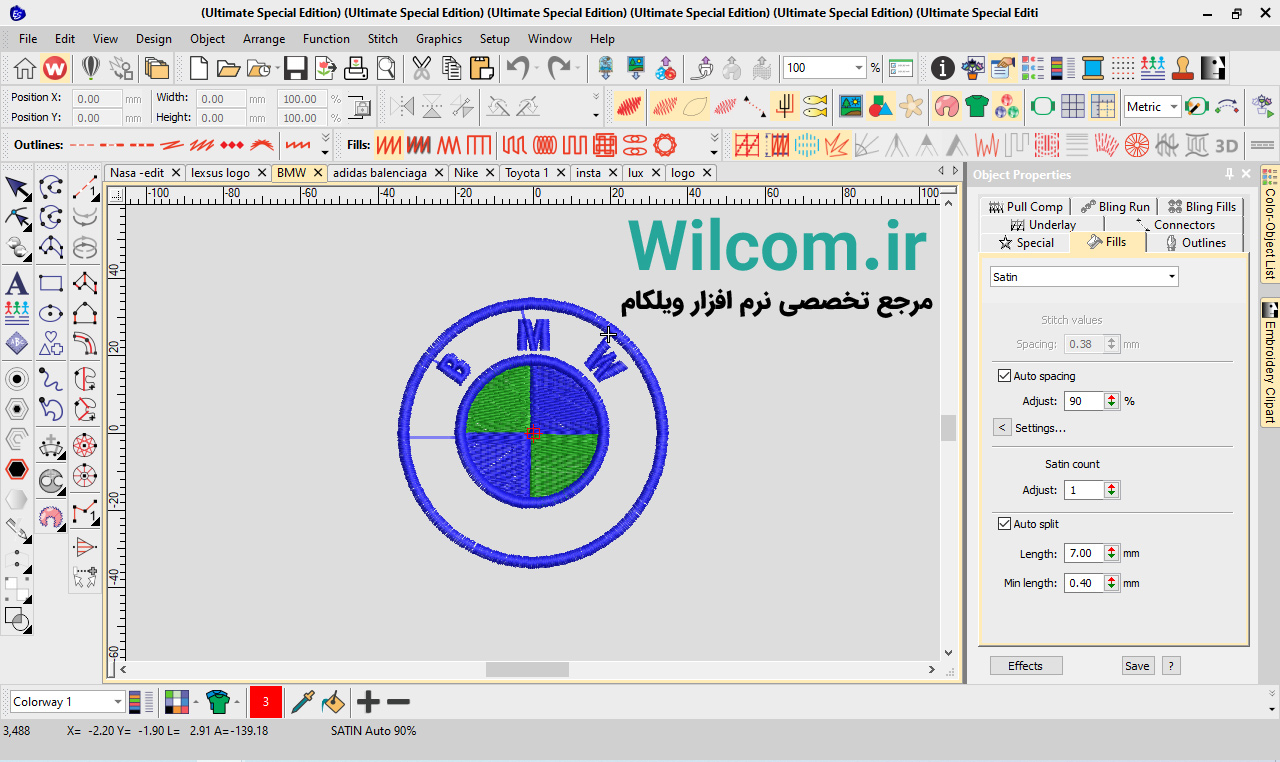1280x762 pixels.
Task: Choose the rectangle shape tool
Action: (x=51, y=283)
